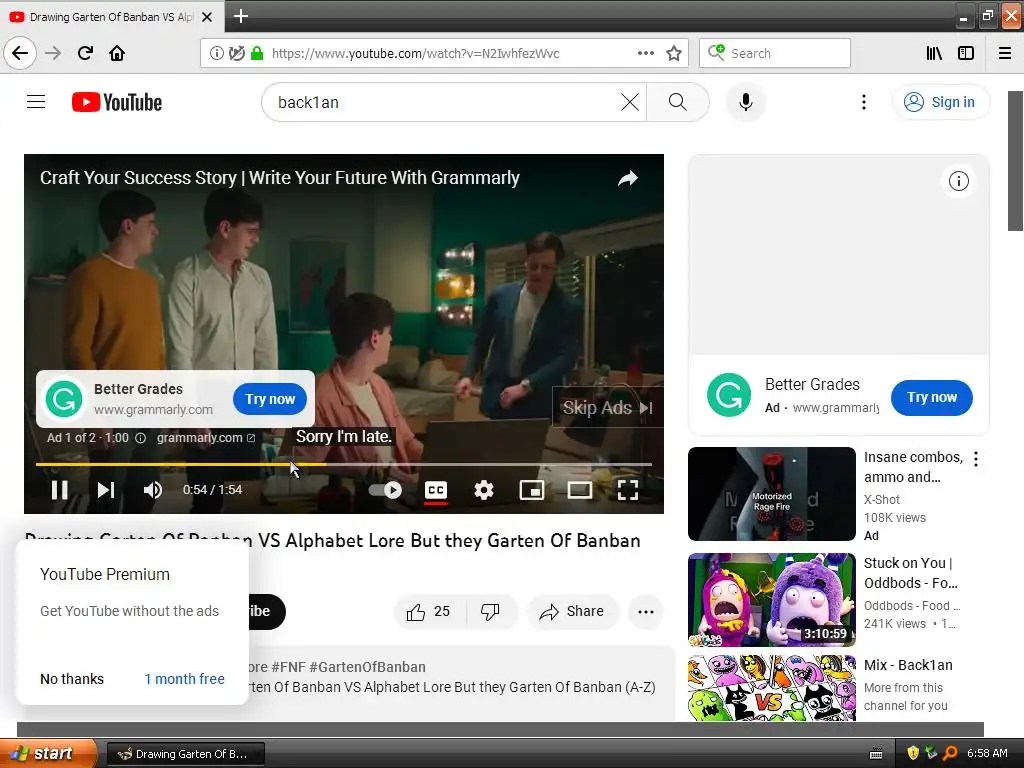
Task: Open the page actions three-dot menu
Action: (x=645, y=53)
